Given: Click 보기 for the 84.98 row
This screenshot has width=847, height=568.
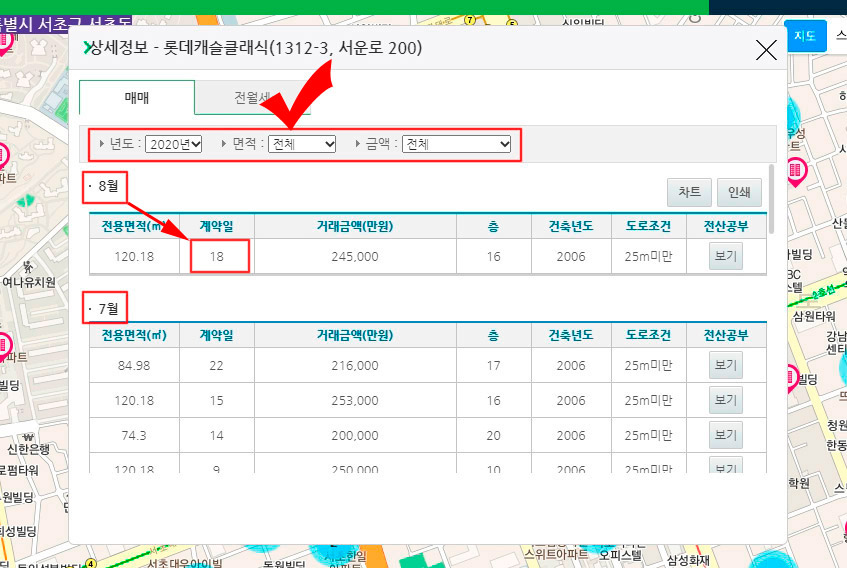Looking at the screenshot, I should tap(725, 365).
